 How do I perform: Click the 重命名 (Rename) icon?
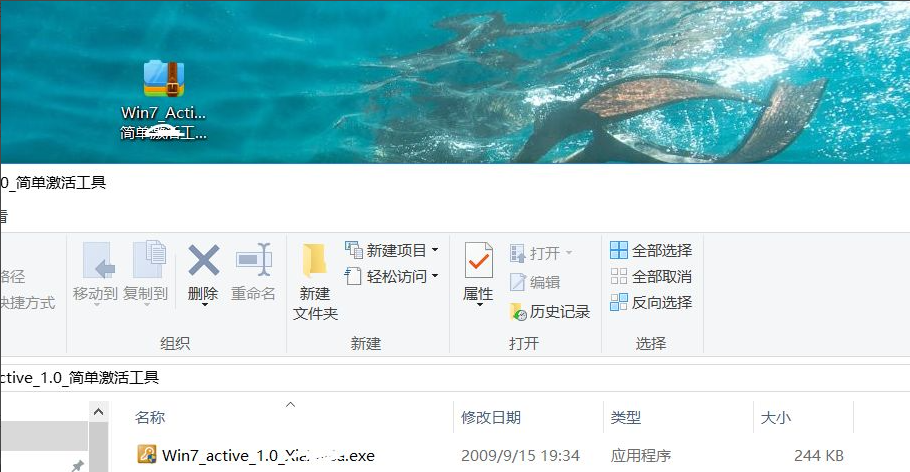pos(253,260)
